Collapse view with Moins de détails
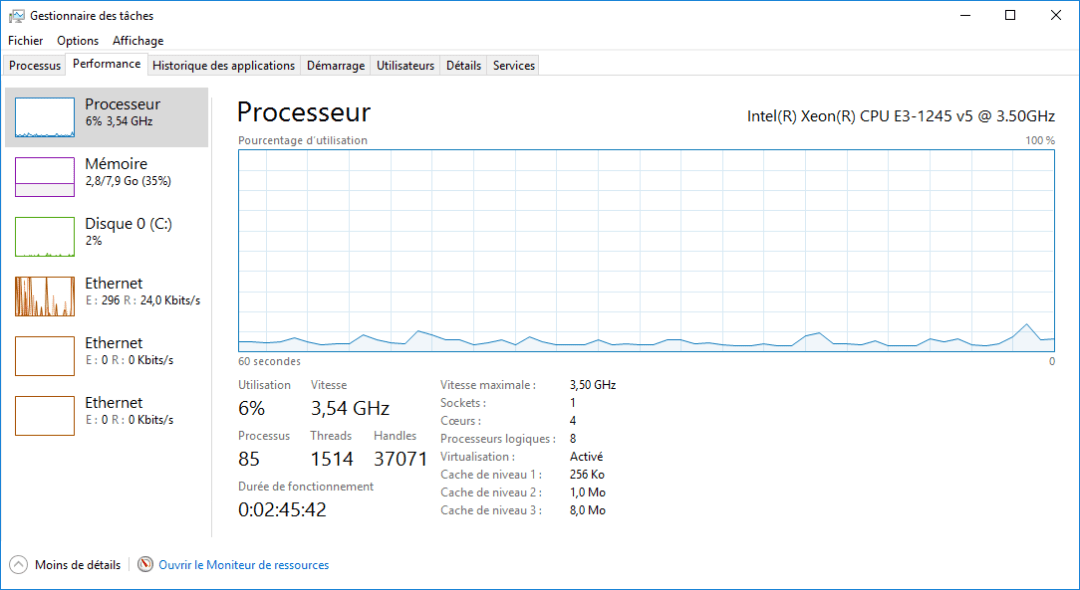This screenshot has width=1080, height=590. [x=77, y=565]
